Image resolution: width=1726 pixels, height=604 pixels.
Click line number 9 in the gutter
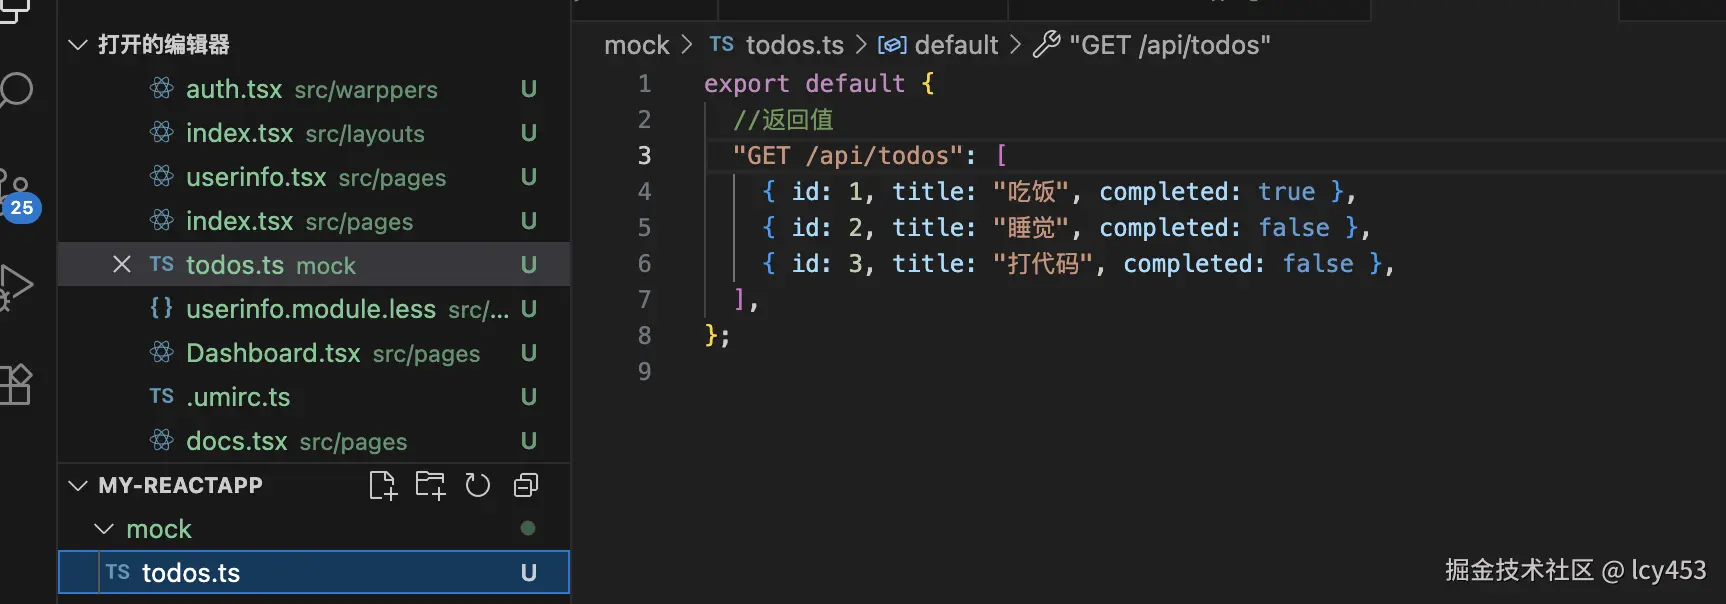click(645, 371)
